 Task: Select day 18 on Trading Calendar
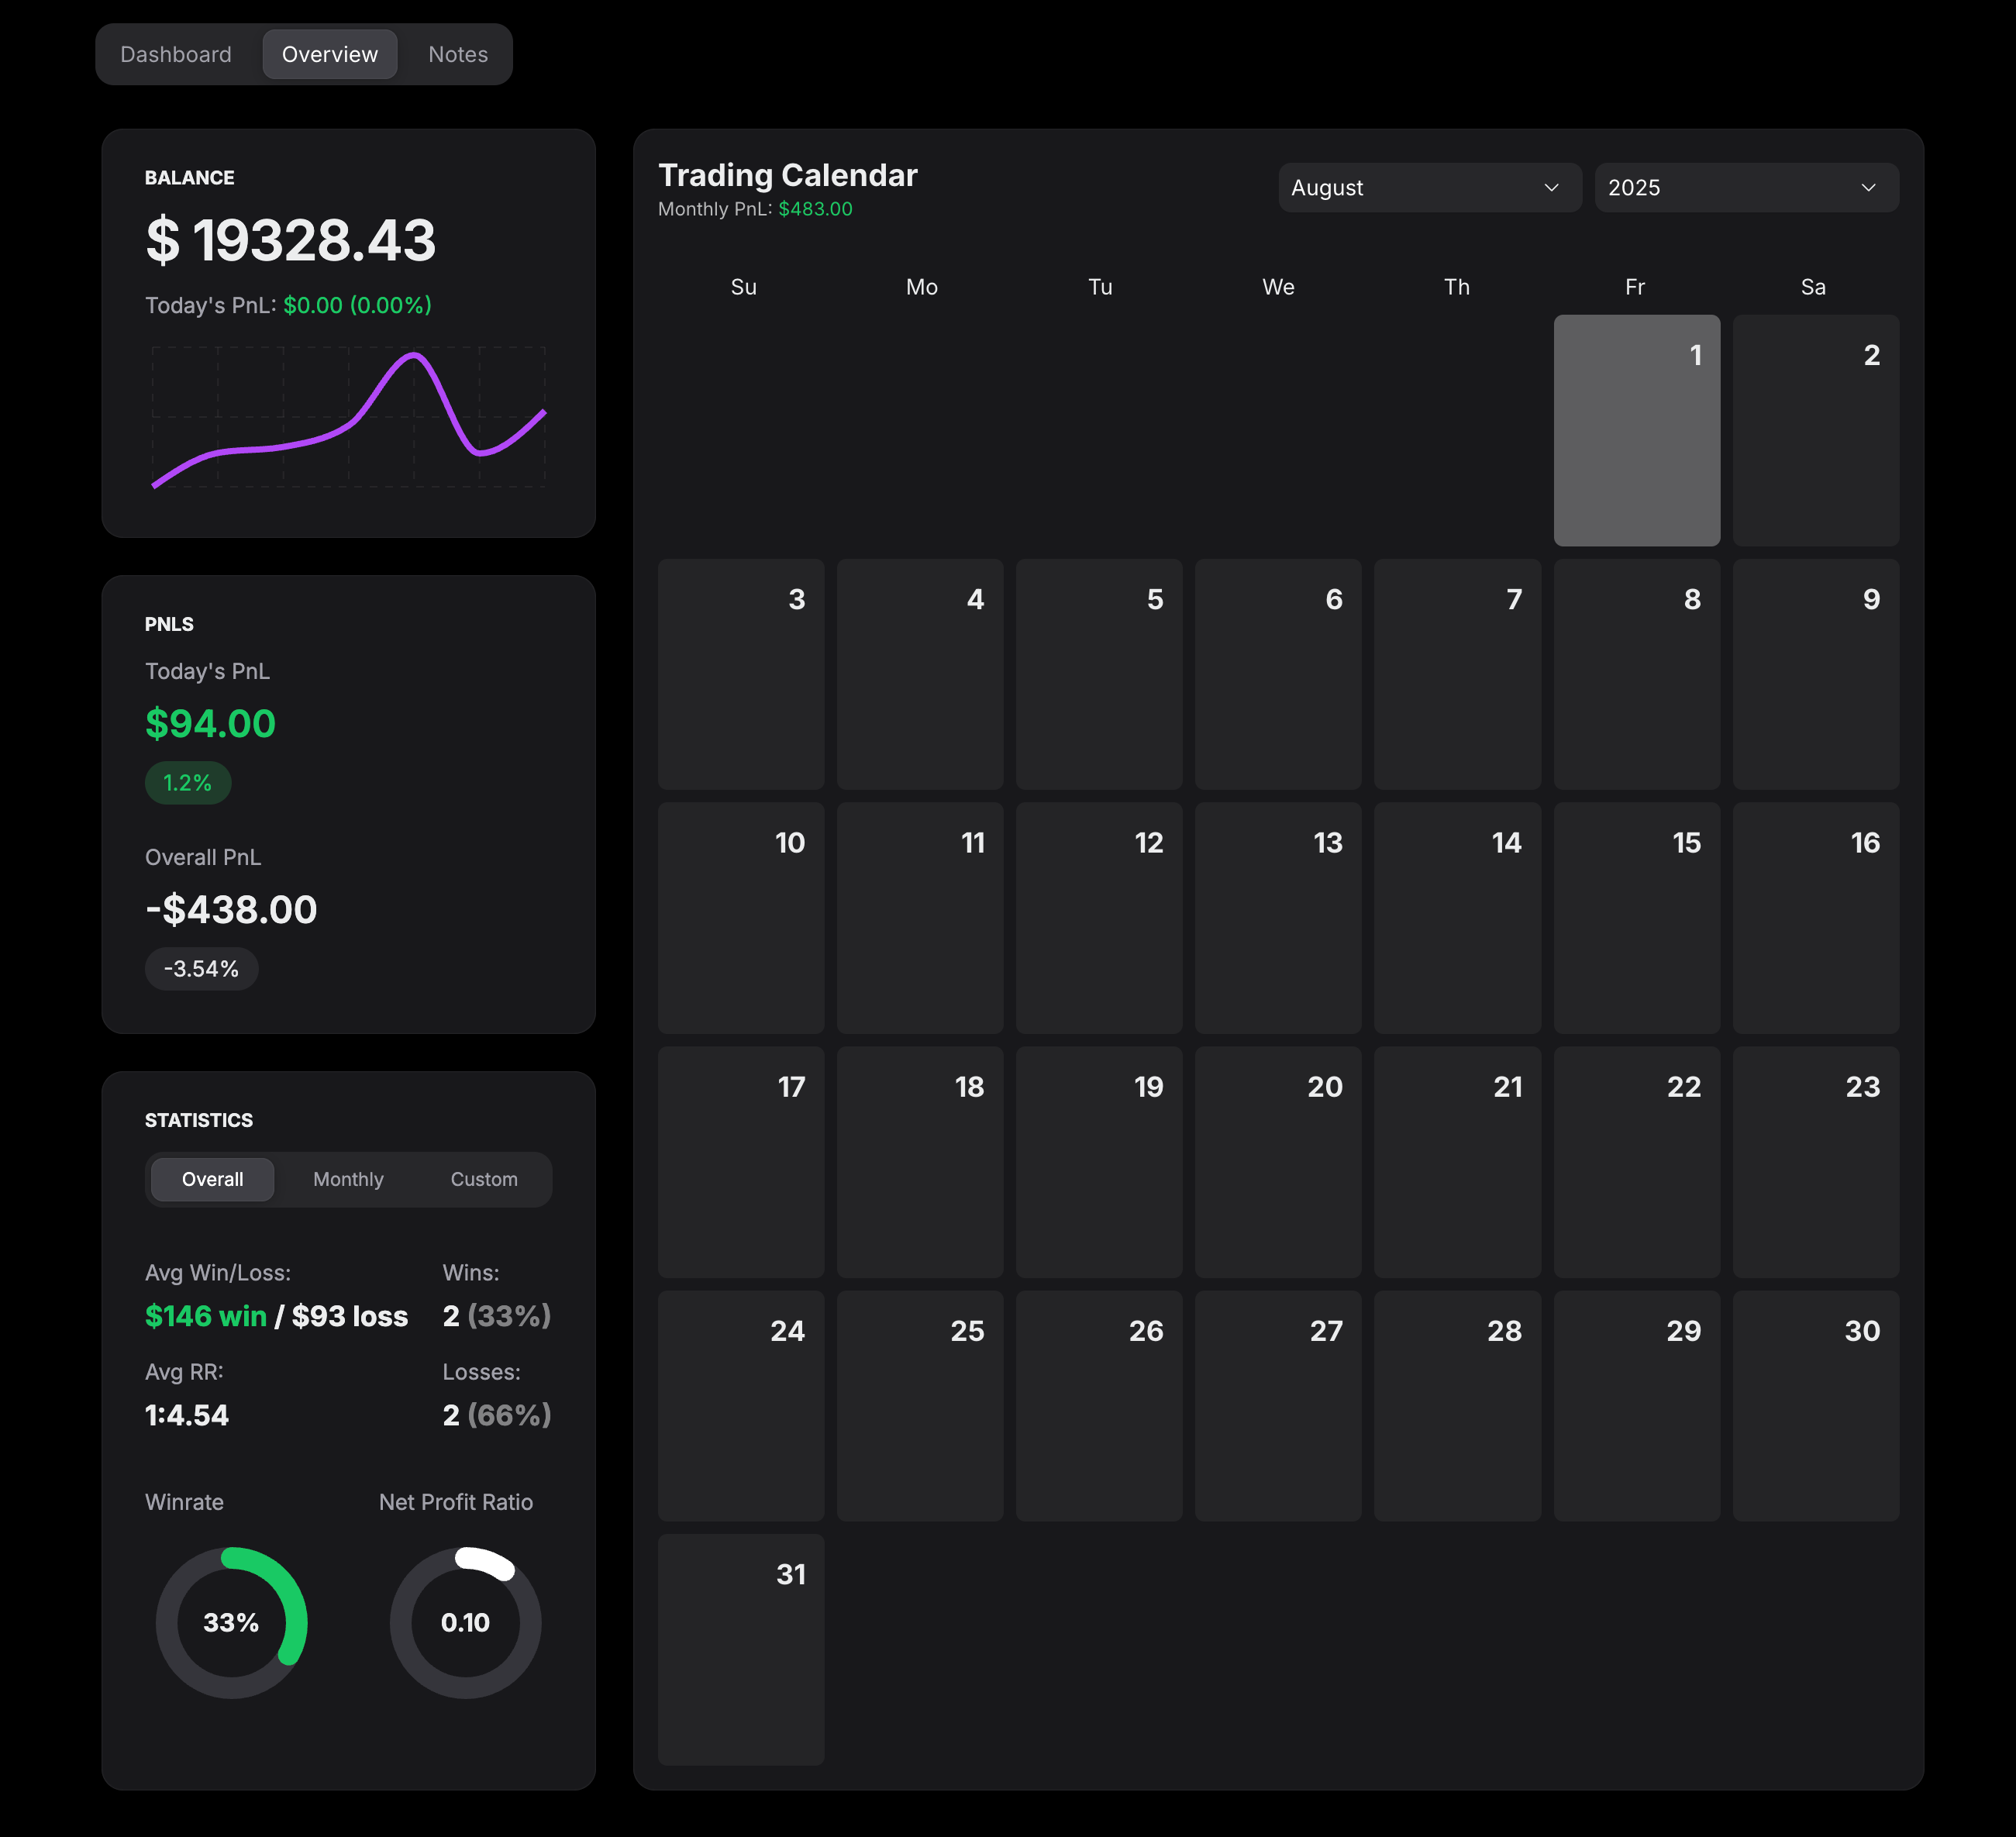click(920, 1162)
